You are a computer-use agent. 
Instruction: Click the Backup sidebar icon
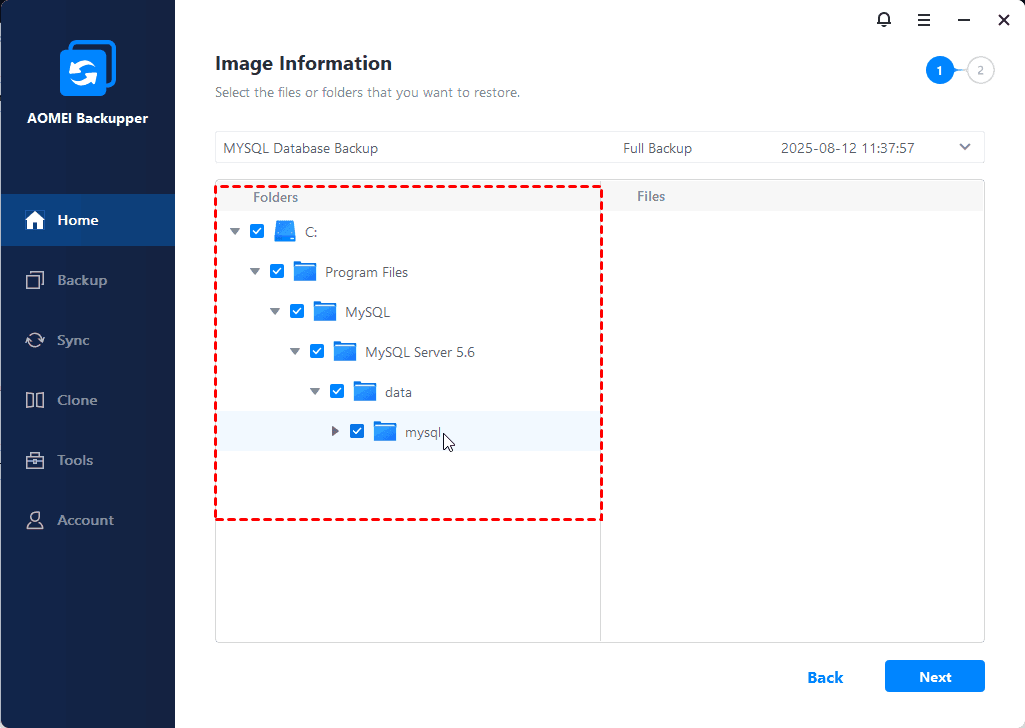click(35, 280)
